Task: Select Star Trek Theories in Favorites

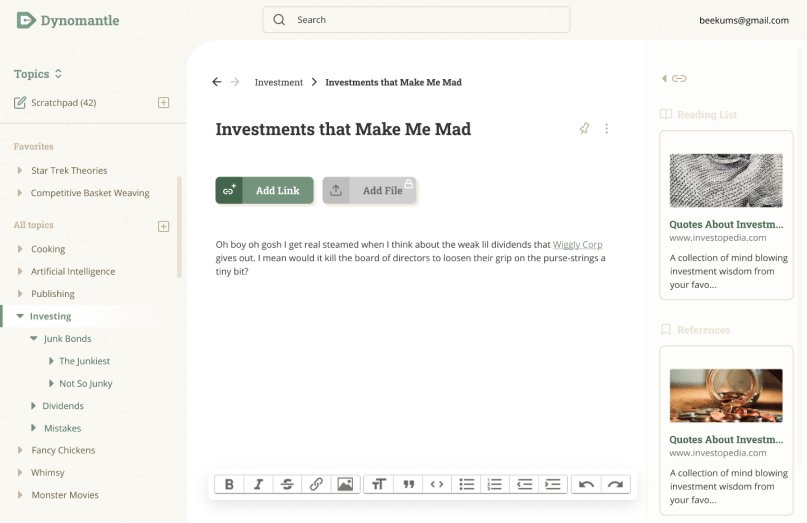Action: click(69, 170)
